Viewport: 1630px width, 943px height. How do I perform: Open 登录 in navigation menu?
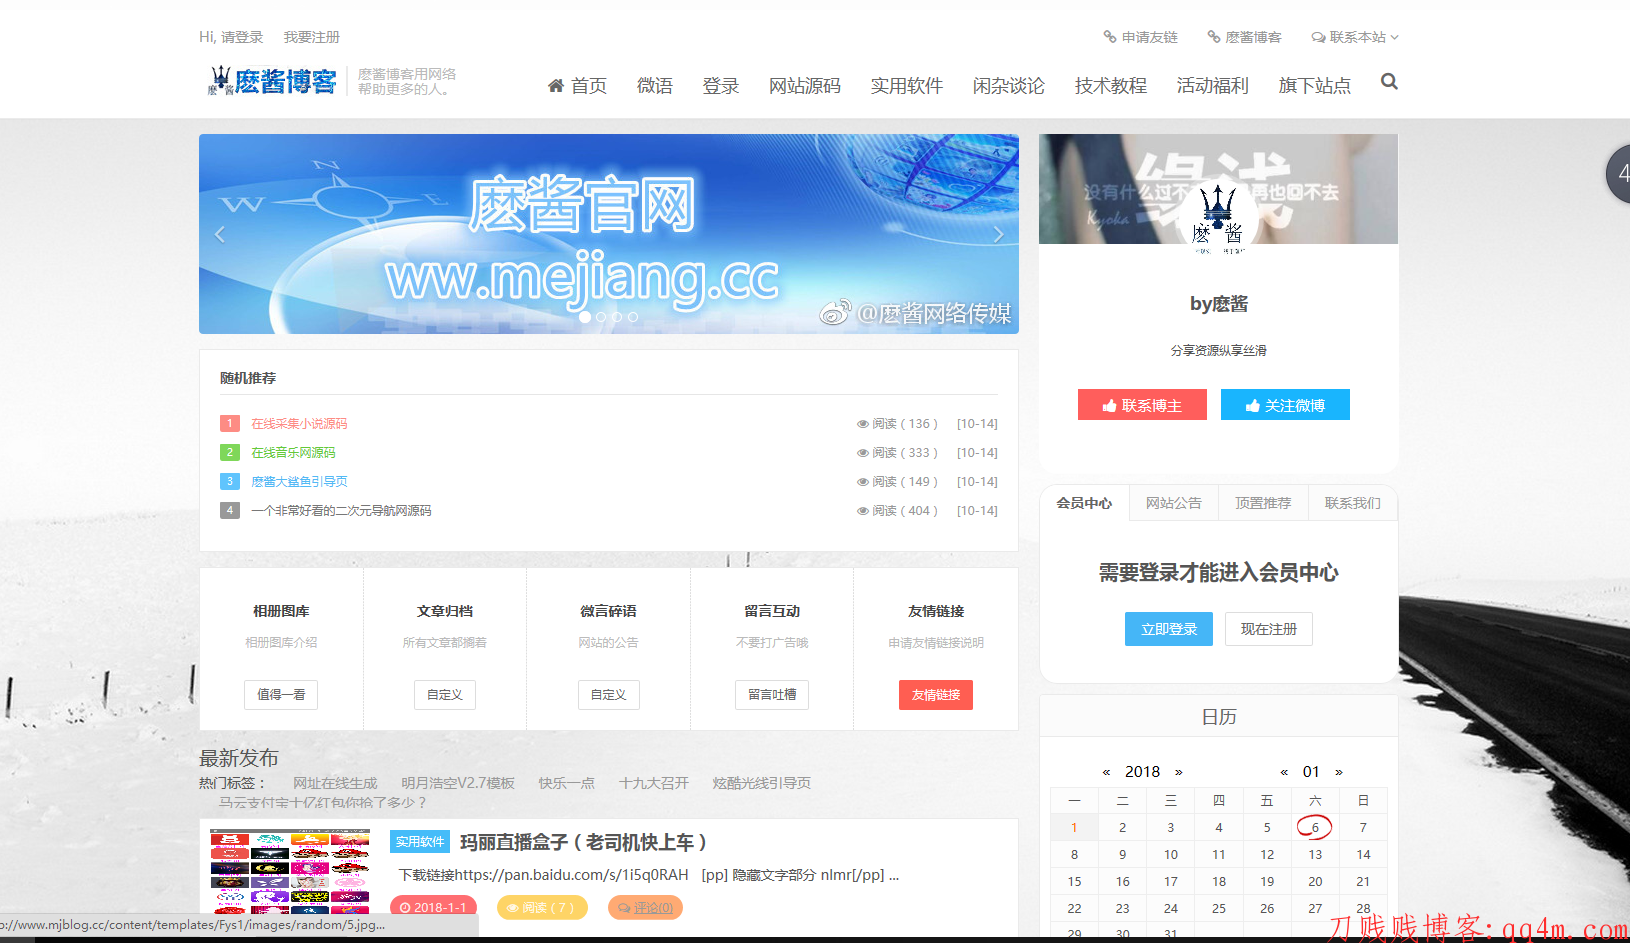[721, 86]
